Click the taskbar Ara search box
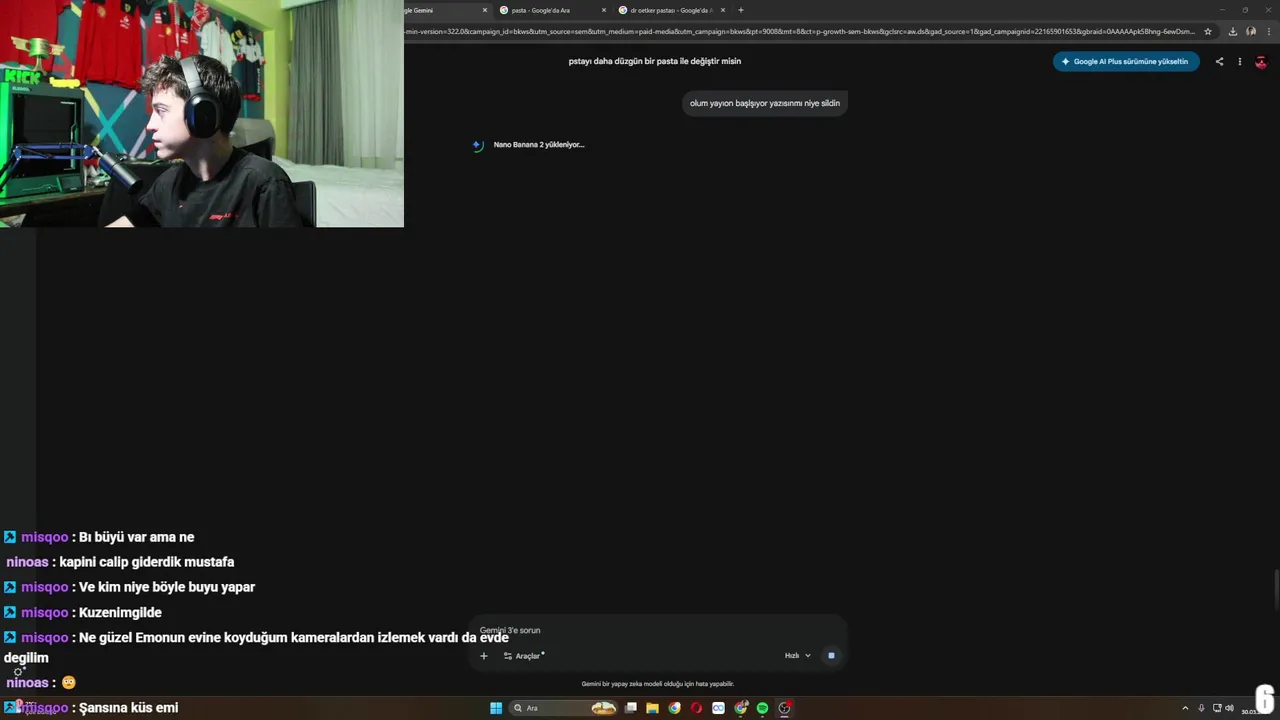This screenshot has height=720, width=1280. pos(563,708)
